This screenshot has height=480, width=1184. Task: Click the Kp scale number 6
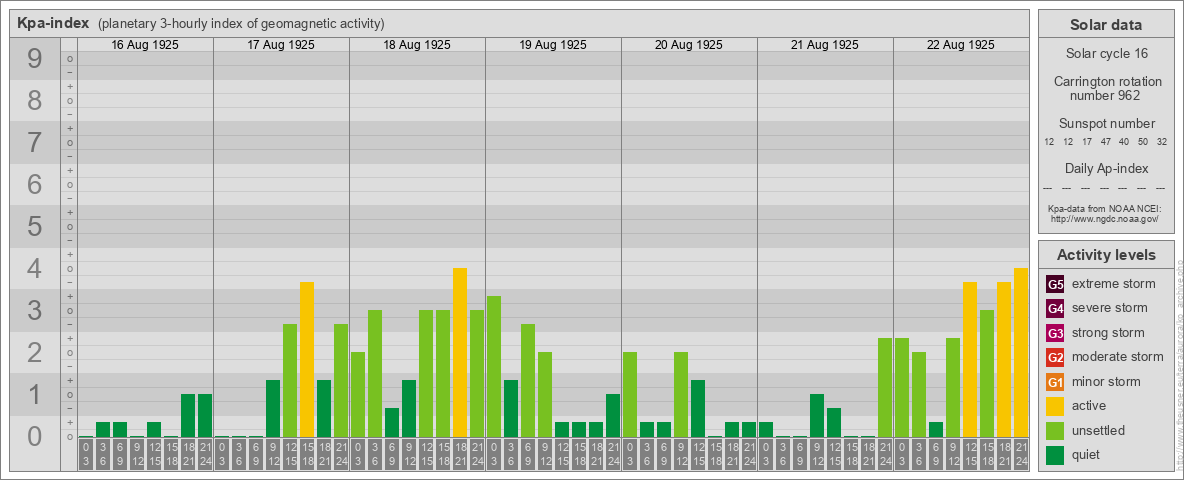34,184
